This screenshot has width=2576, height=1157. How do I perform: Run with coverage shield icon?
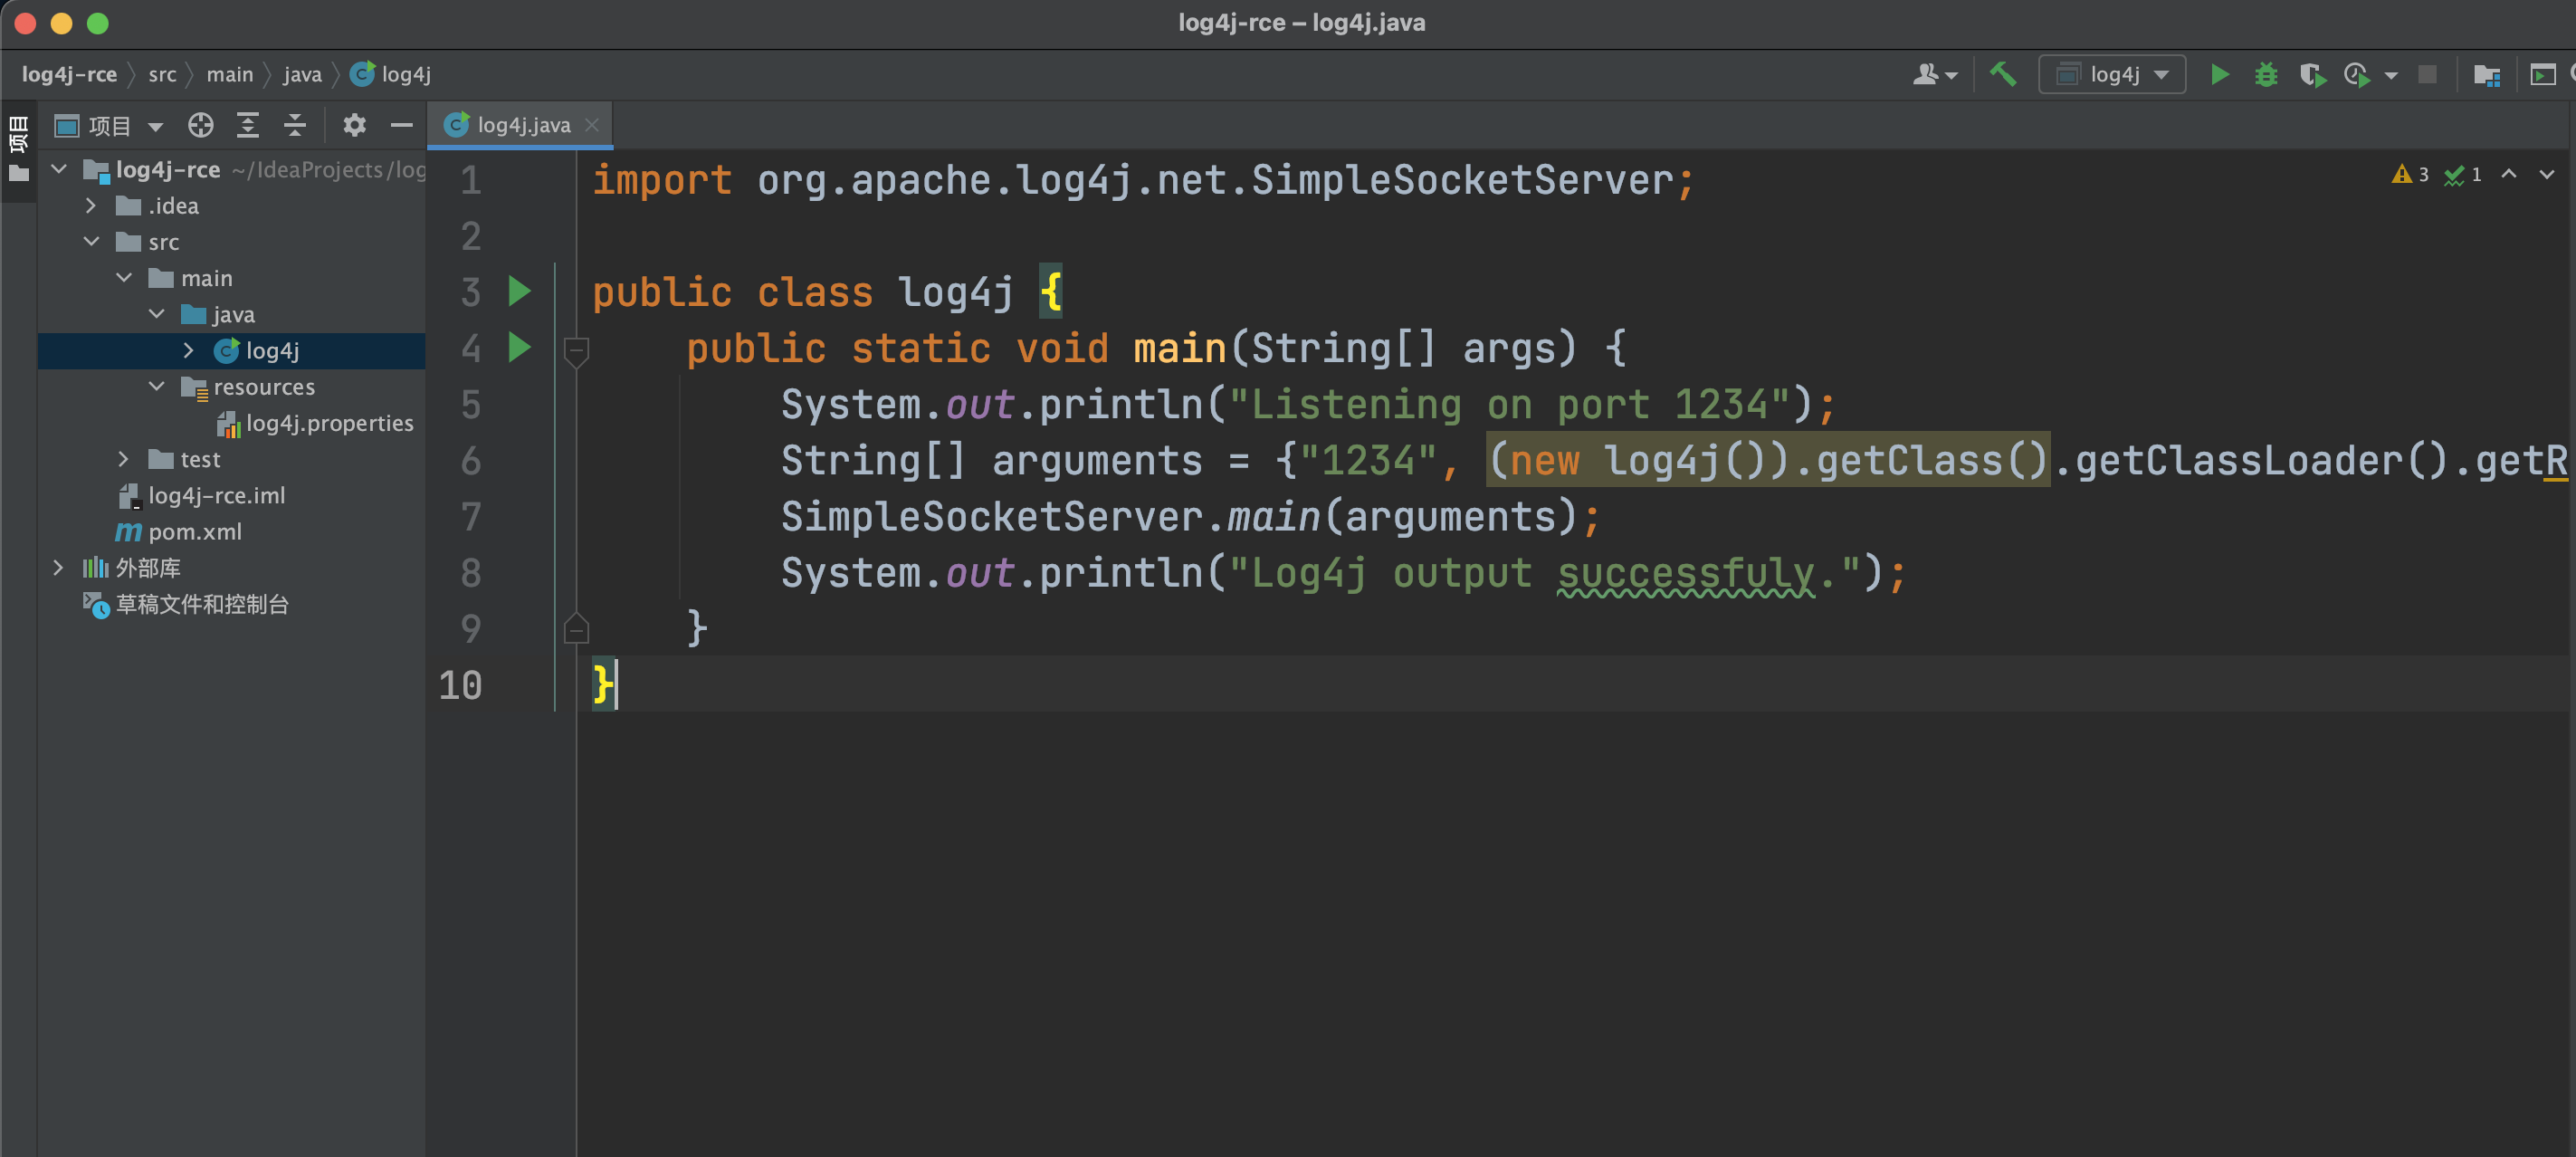click(x=2311, y=74)
